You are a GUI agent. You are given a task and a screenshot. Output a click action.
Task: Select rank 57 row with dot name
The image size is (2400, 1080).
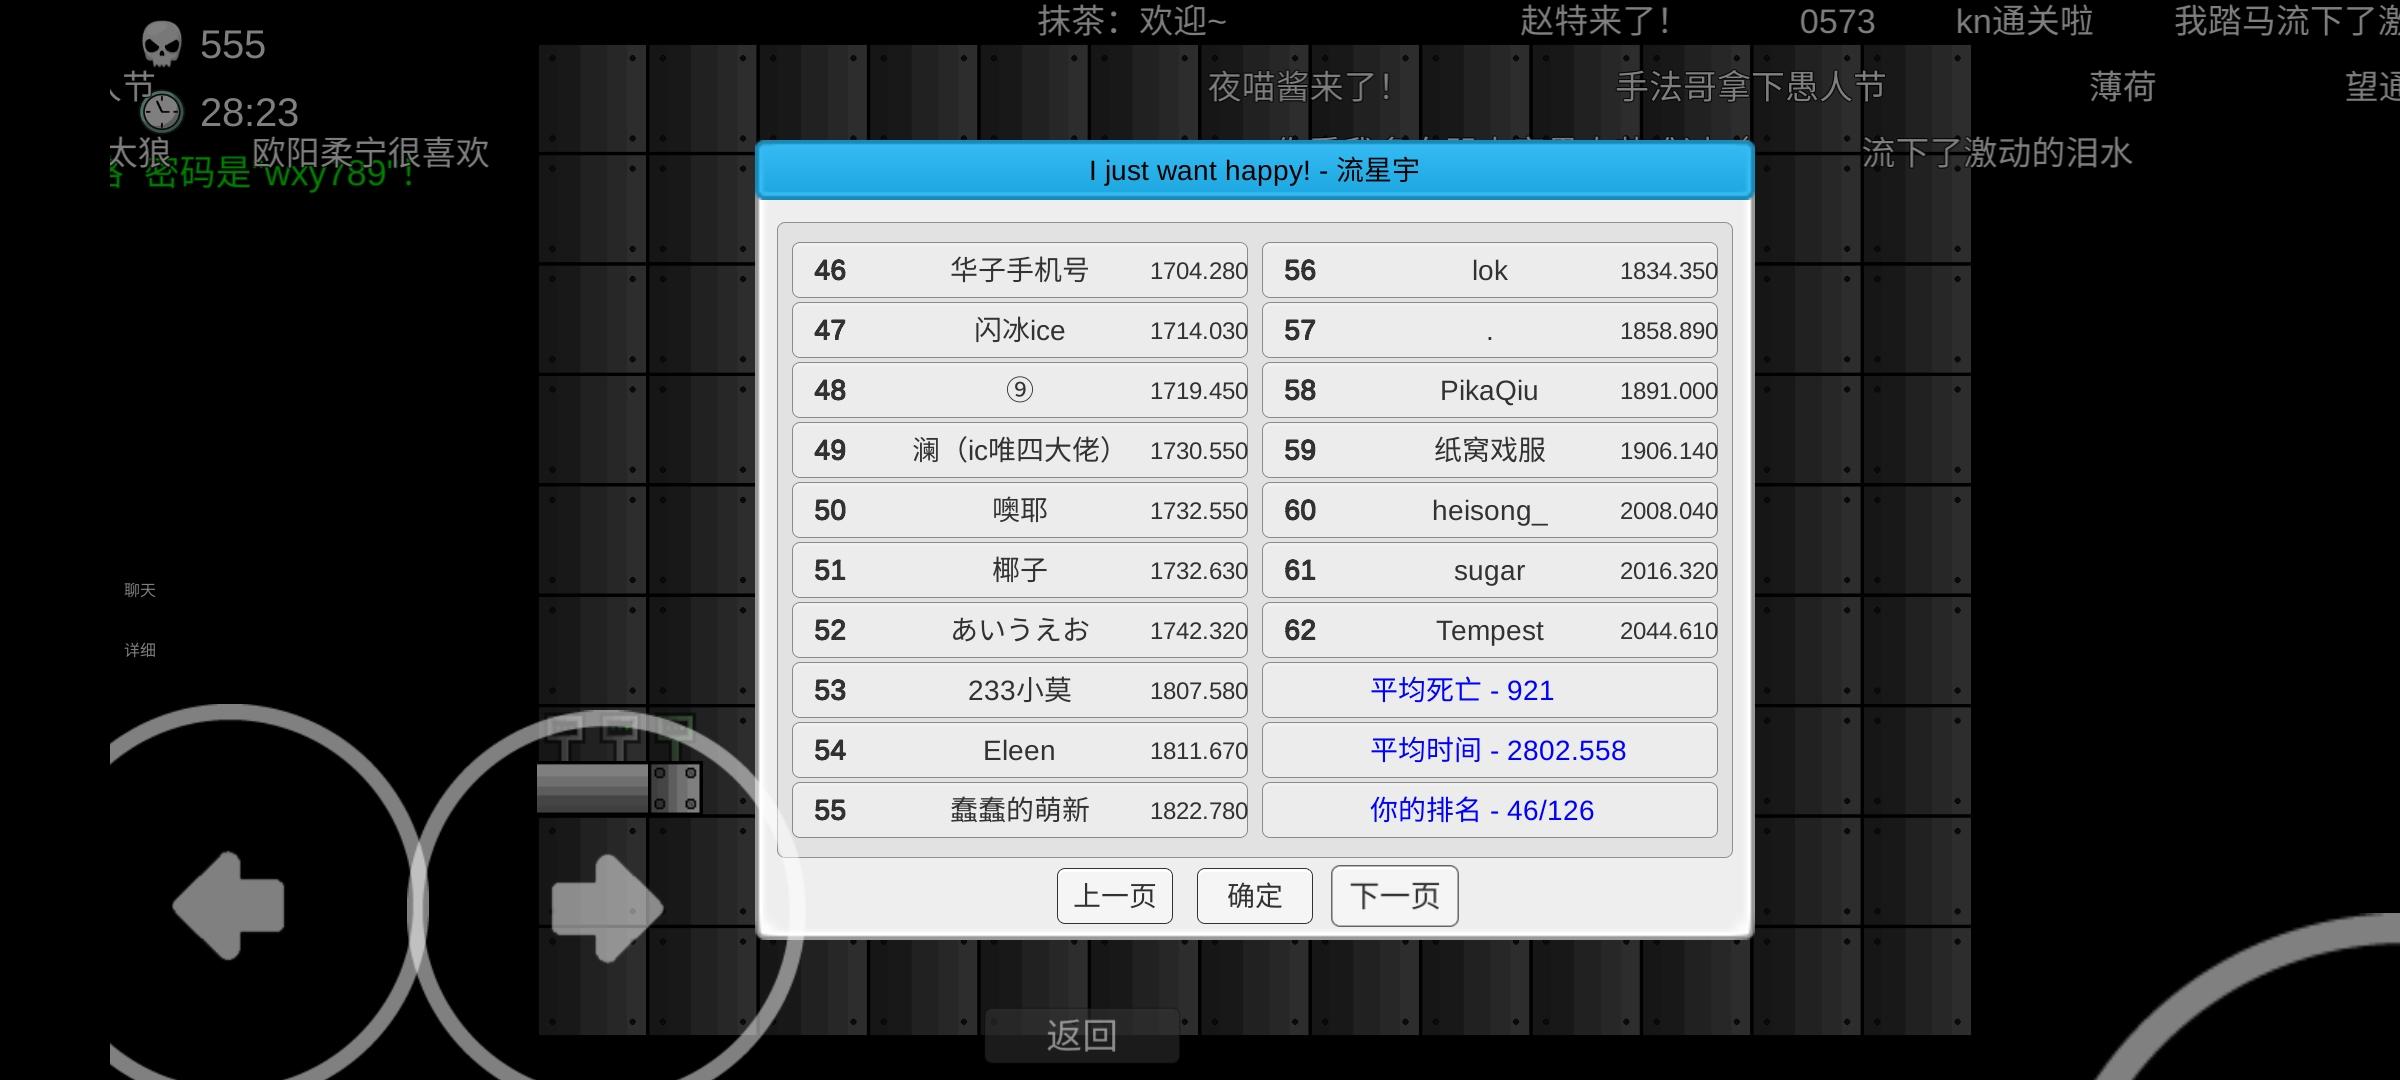point(1489,330)
